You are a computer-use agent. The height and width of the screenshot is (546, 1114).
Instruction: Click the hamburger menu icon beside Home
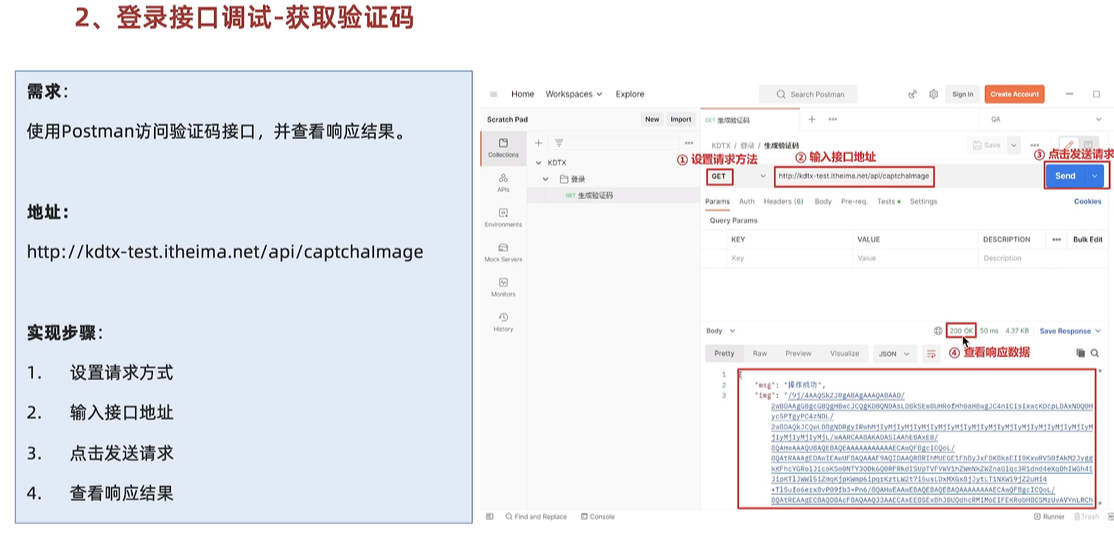click(x=494, y=94)
